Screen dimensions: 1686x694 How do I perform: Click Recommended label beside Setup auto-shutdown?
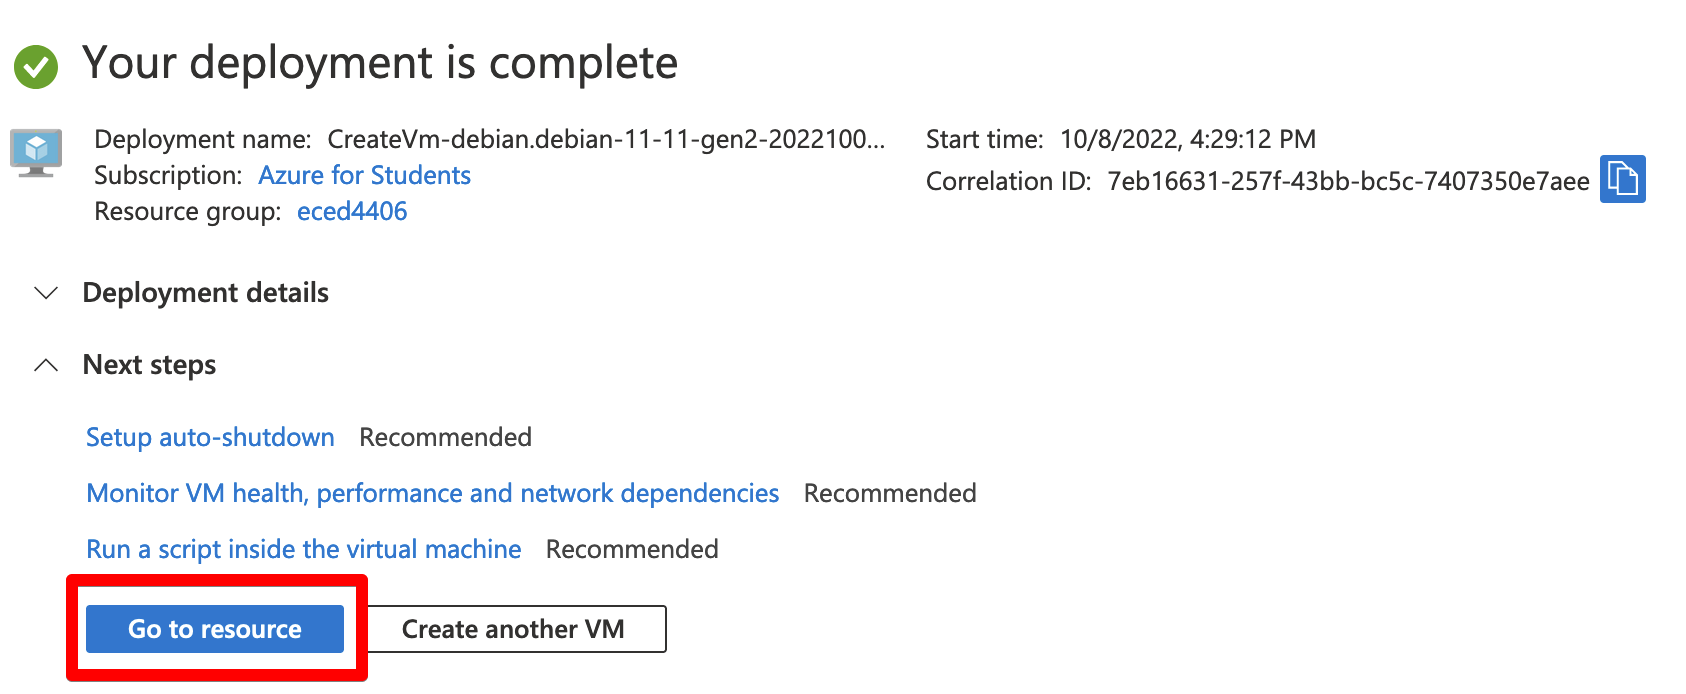(x=445, y=438)
